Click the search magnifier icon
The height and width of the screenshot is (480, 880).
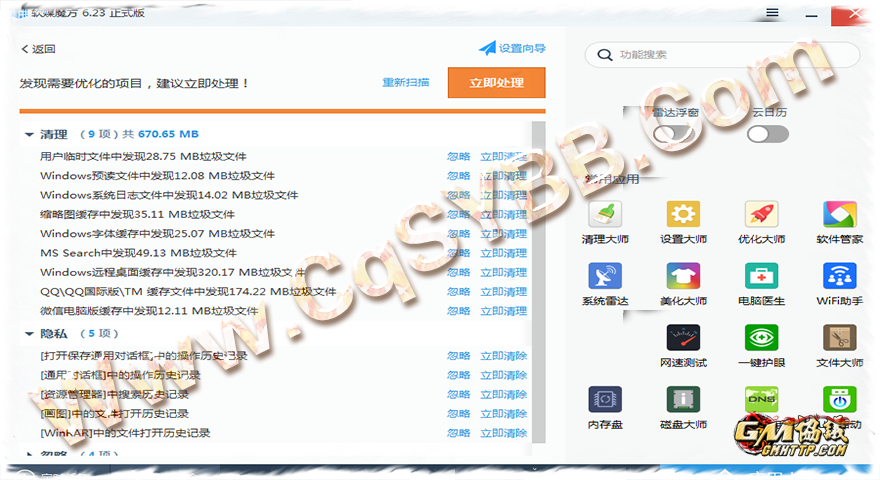[x=604, y=55]
